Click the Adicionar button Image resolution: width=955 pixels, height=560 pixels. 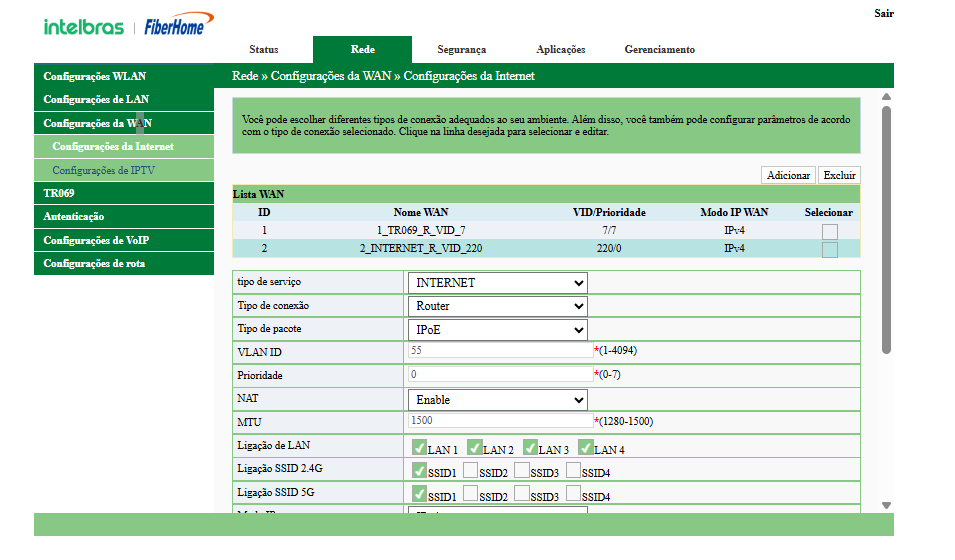pos(788,175)
